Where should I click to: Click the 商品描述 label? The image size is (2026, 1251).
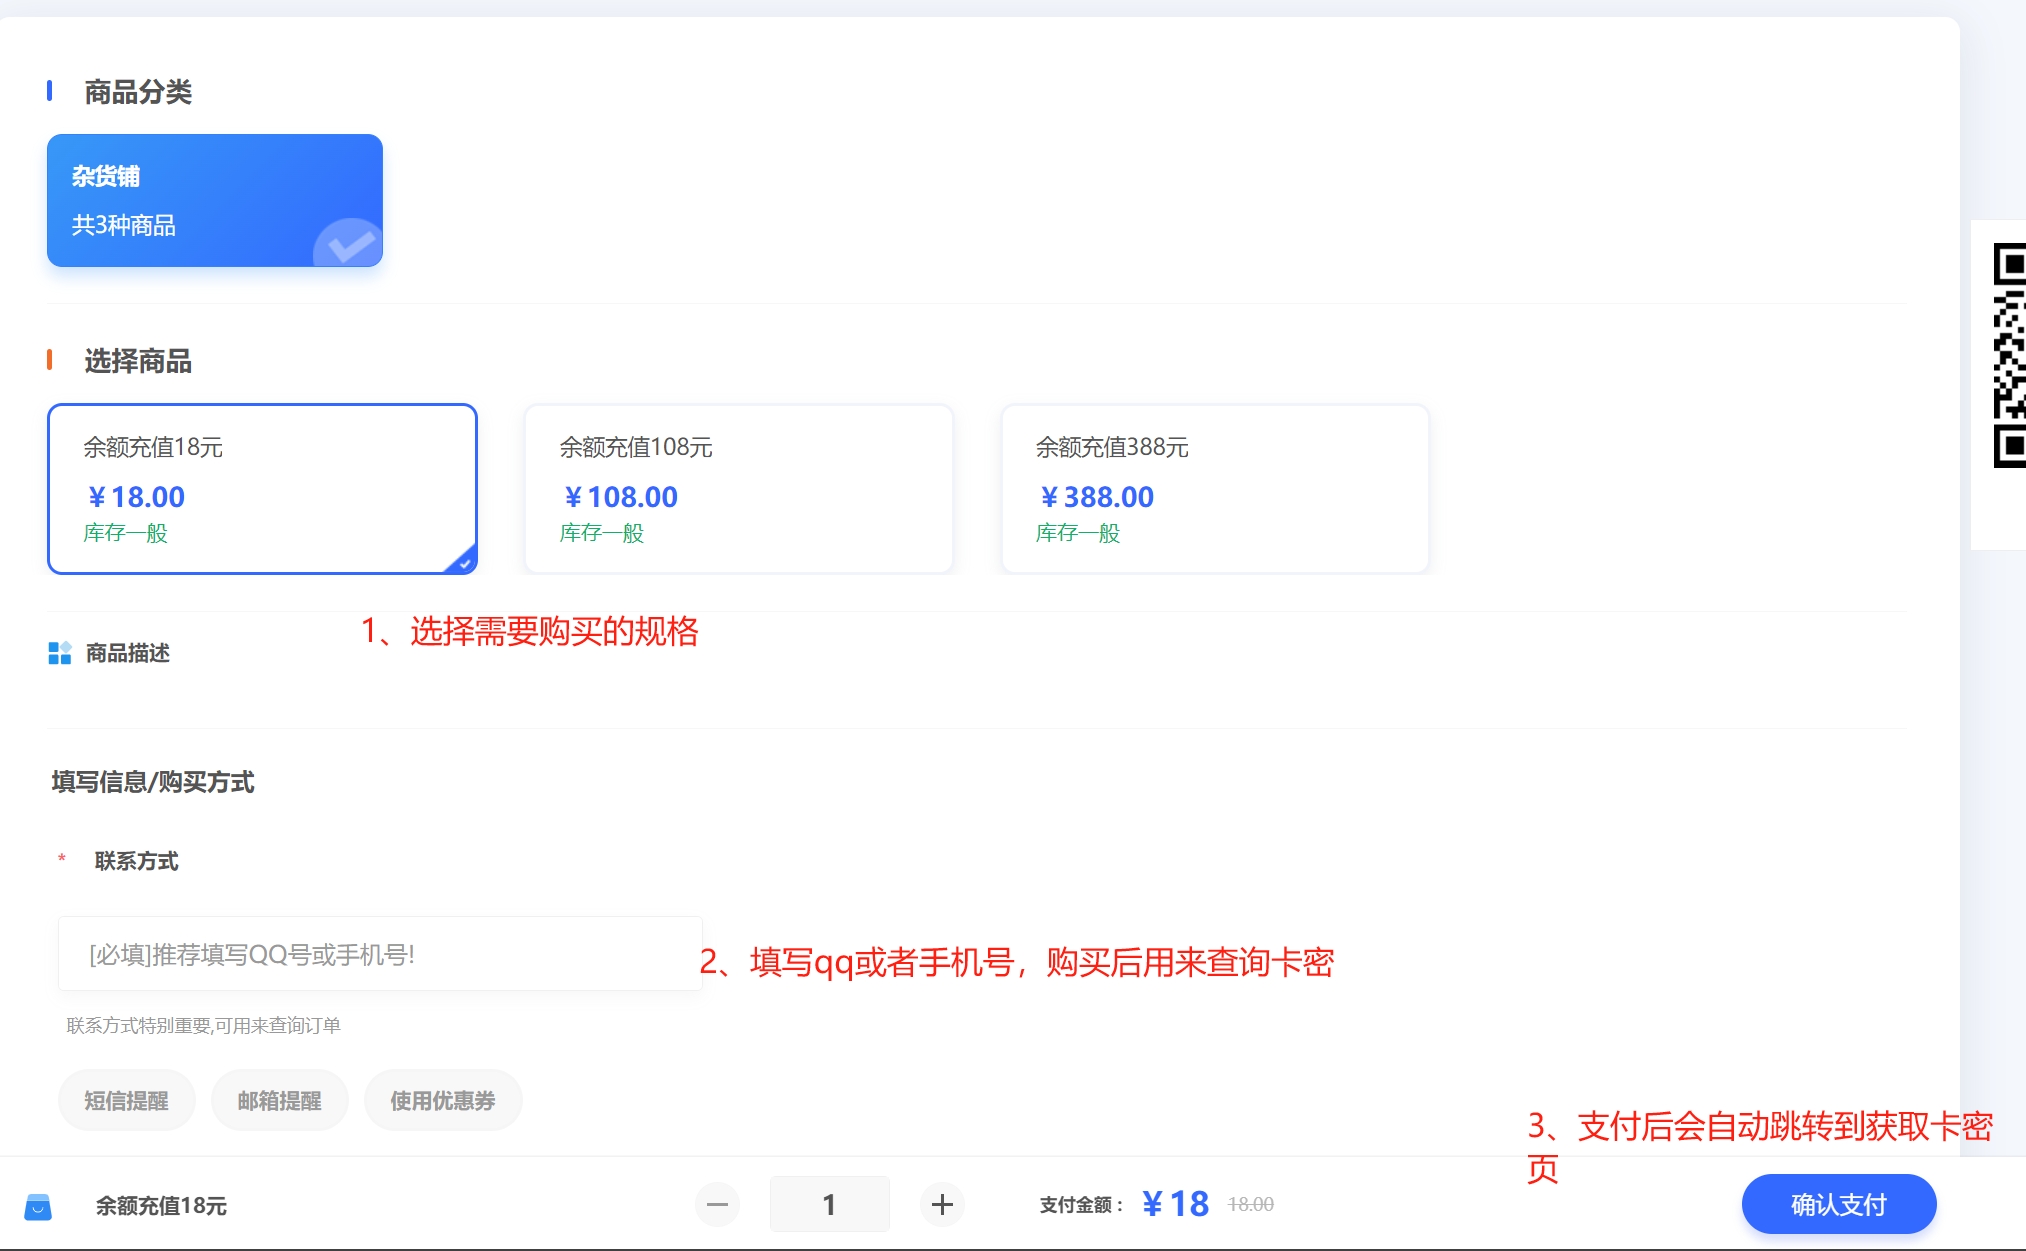(128, 653)
